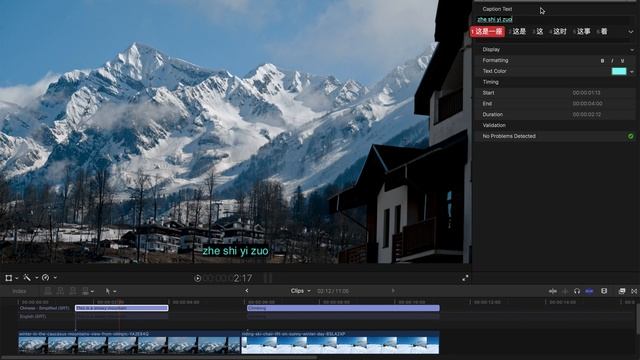Viewport: 640px width, 360px height.
Task: Open the cyan Text Color swatch
Action: 619,71
